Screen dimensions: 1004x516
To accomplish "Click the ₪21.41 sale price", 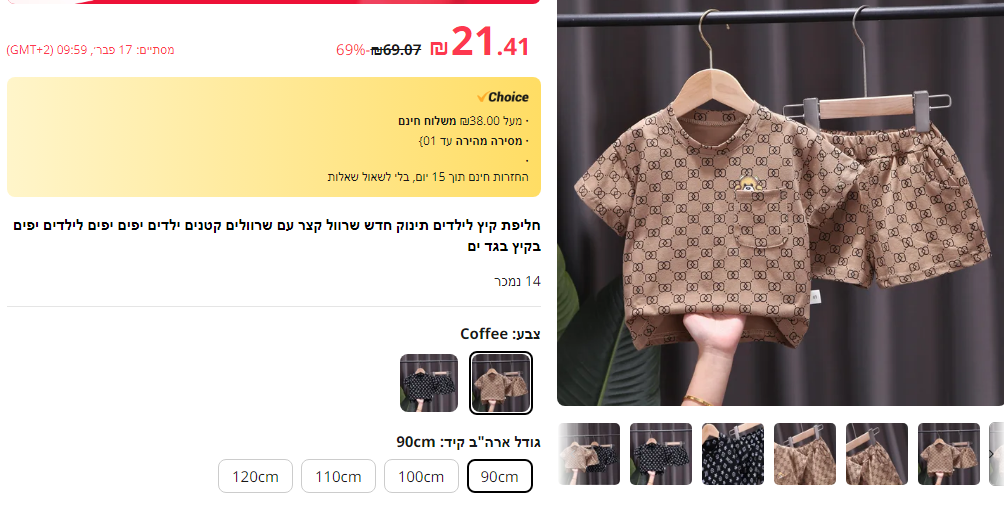I will [x=480, y=43].
